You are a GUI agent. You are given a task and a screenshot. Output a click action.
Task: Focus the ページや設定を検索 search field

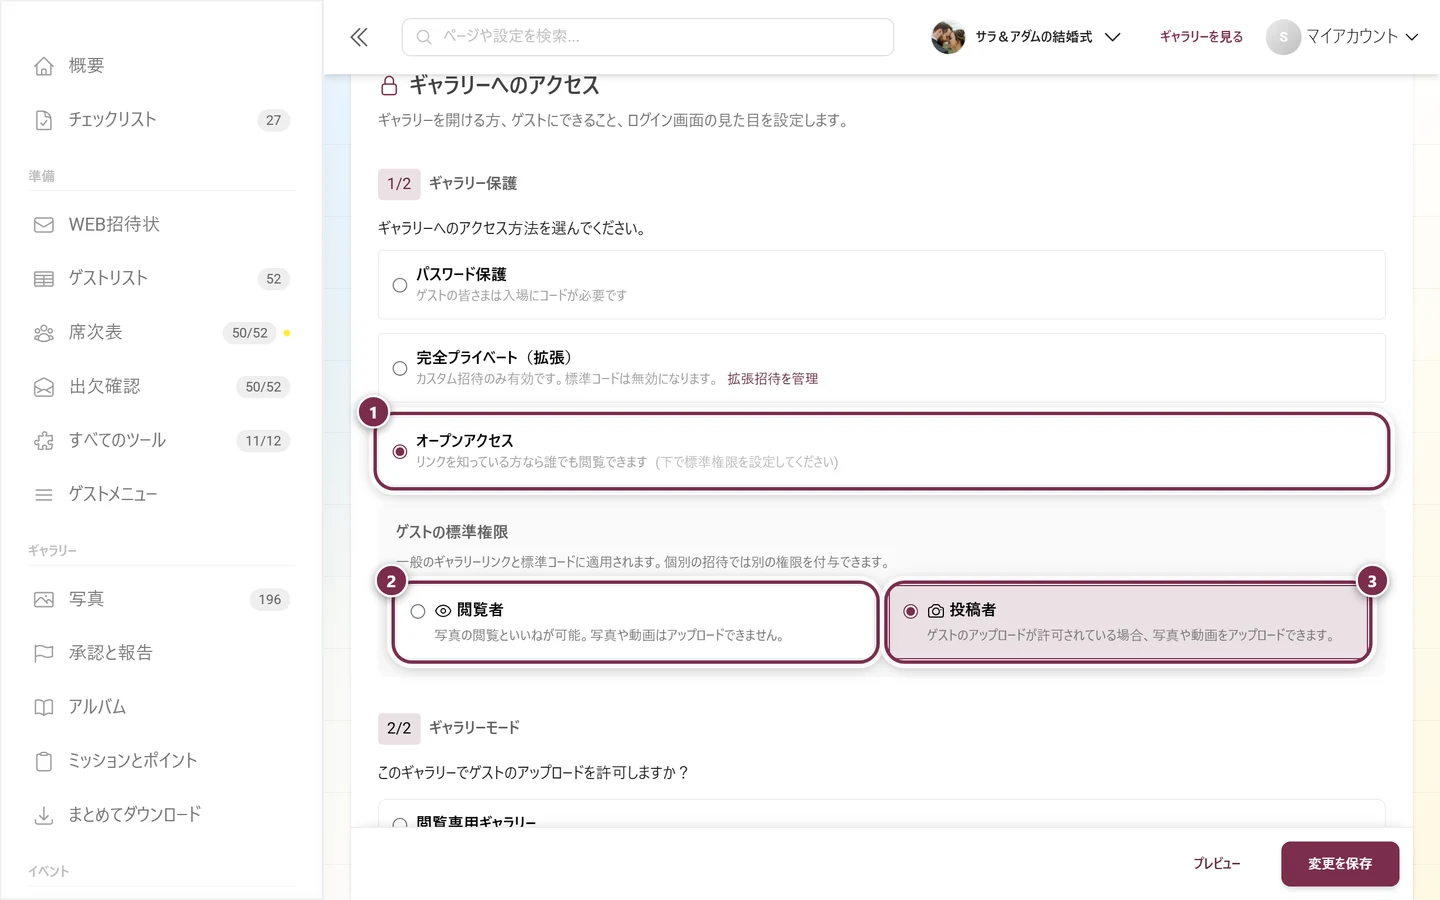click(x=648, y=37)
